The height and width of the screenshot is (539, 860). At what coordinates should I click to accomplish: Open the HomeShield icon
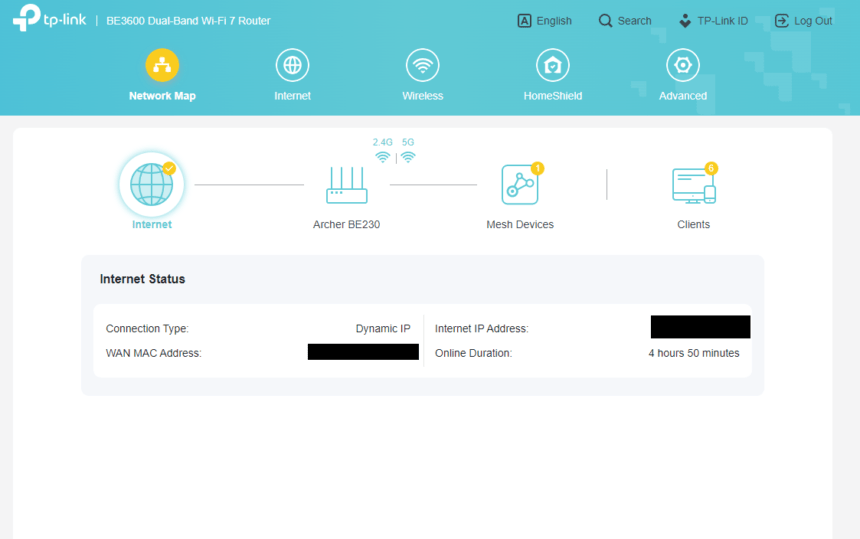pos(552,65)
